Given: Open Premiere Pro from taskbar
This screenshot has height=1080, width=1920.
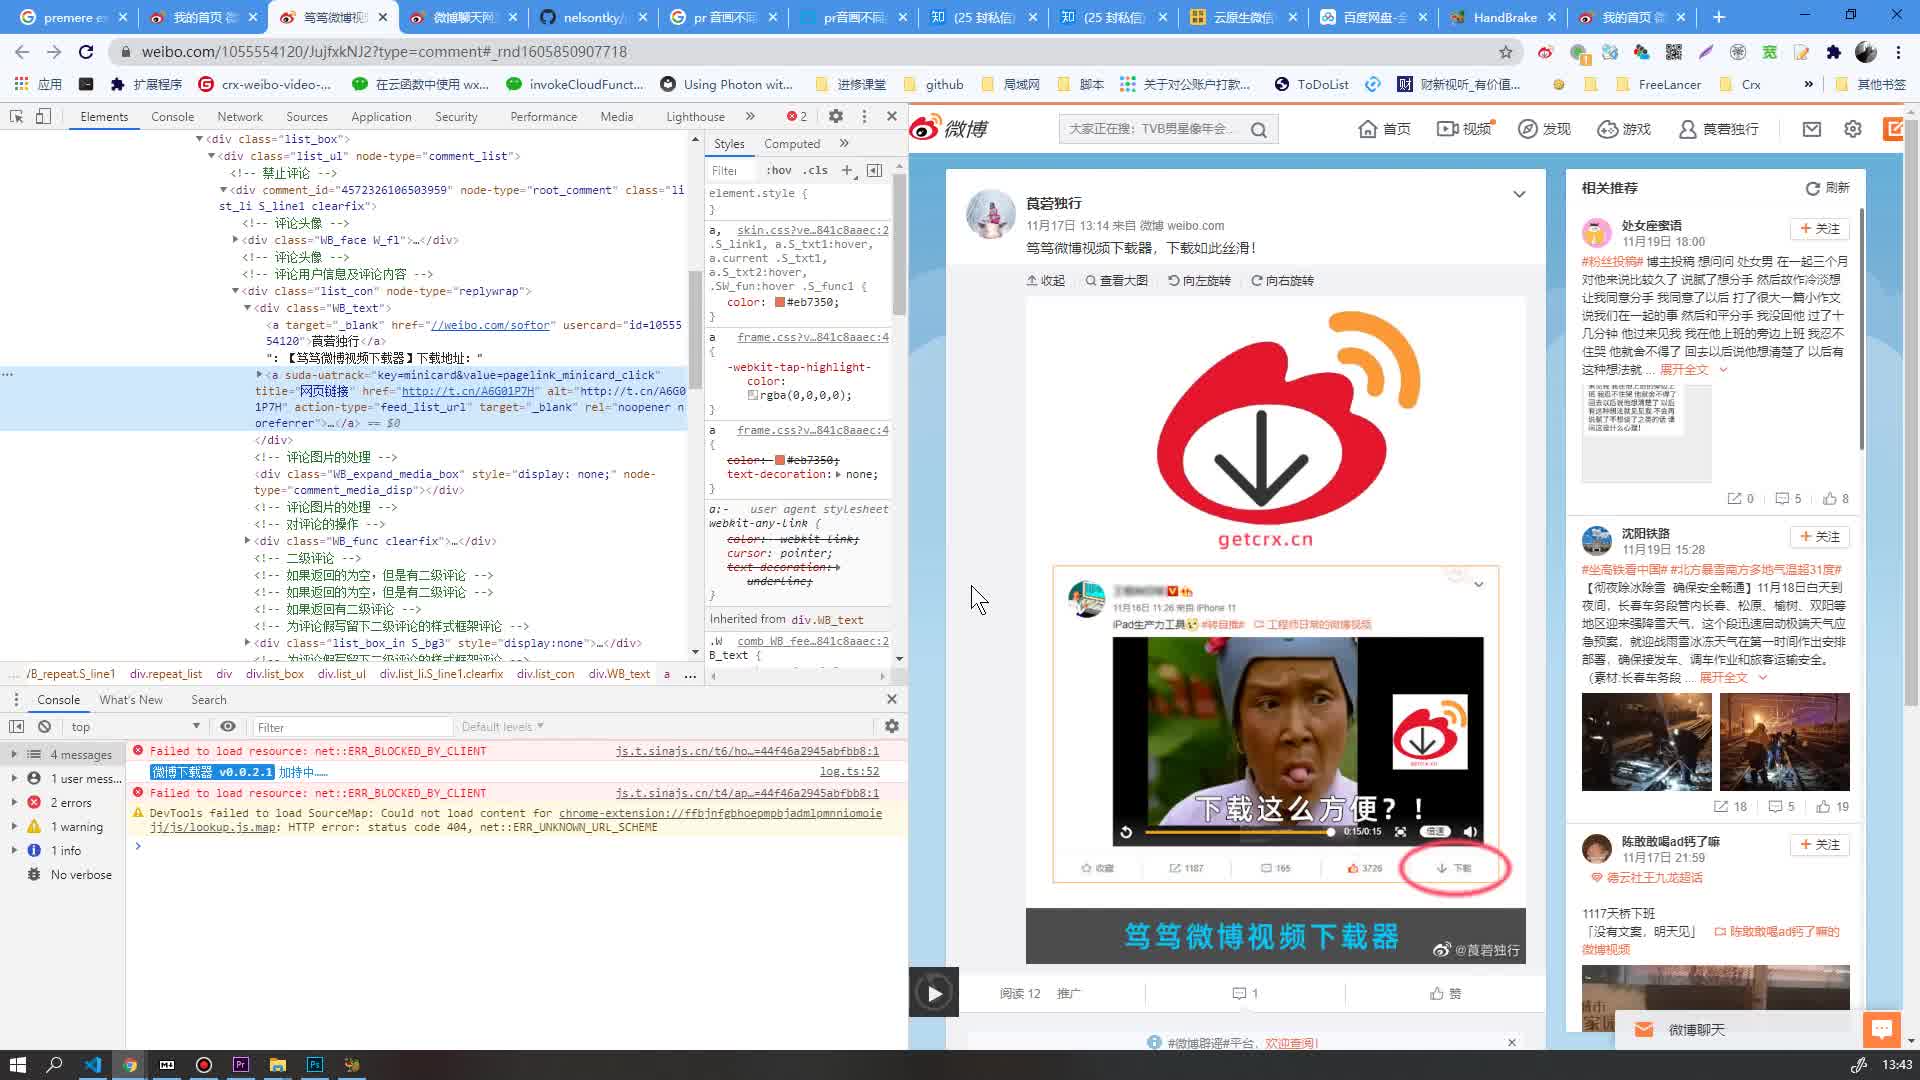Looking at the screenshot, I should (241, 1065).
